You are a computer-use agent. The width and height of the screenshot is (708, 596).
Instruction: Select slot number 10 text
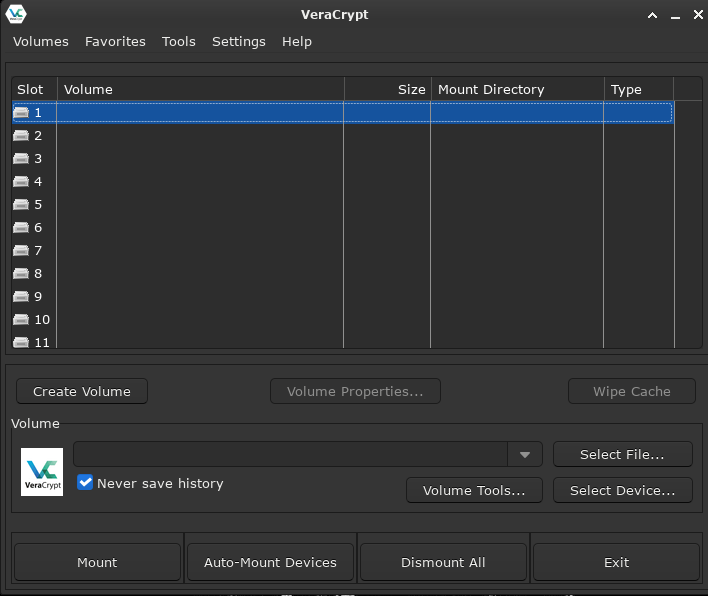pos(42,320)
